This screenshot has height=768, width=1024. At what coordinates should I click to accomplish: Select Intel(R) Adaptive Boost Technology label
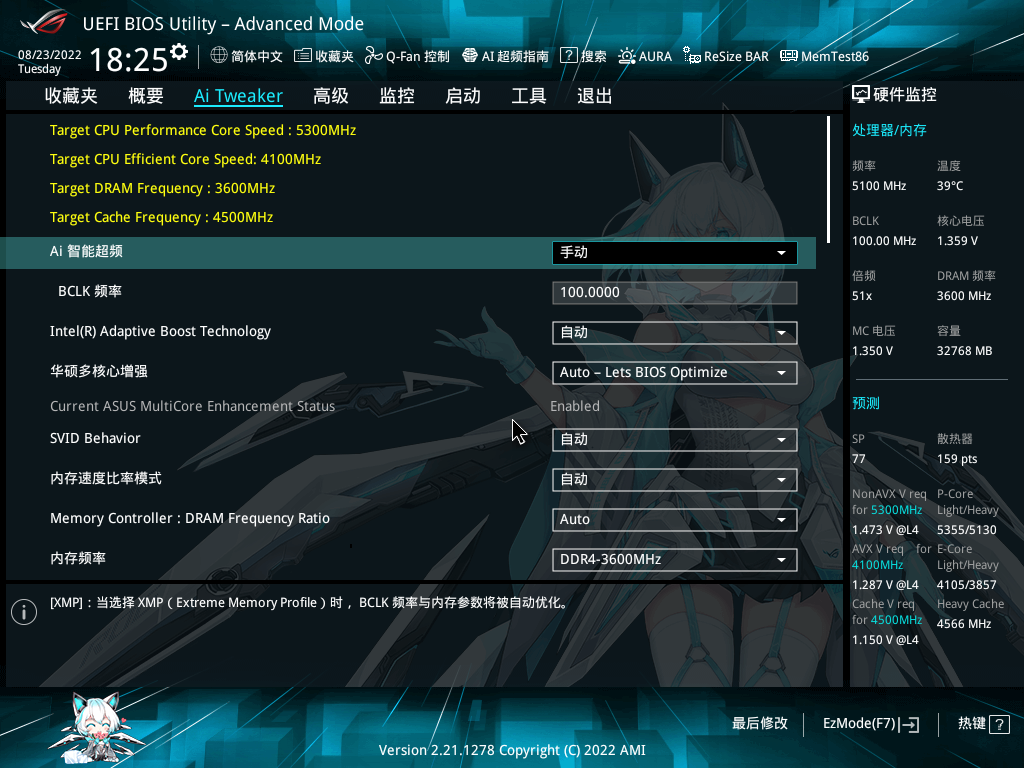tap(161, 331)
